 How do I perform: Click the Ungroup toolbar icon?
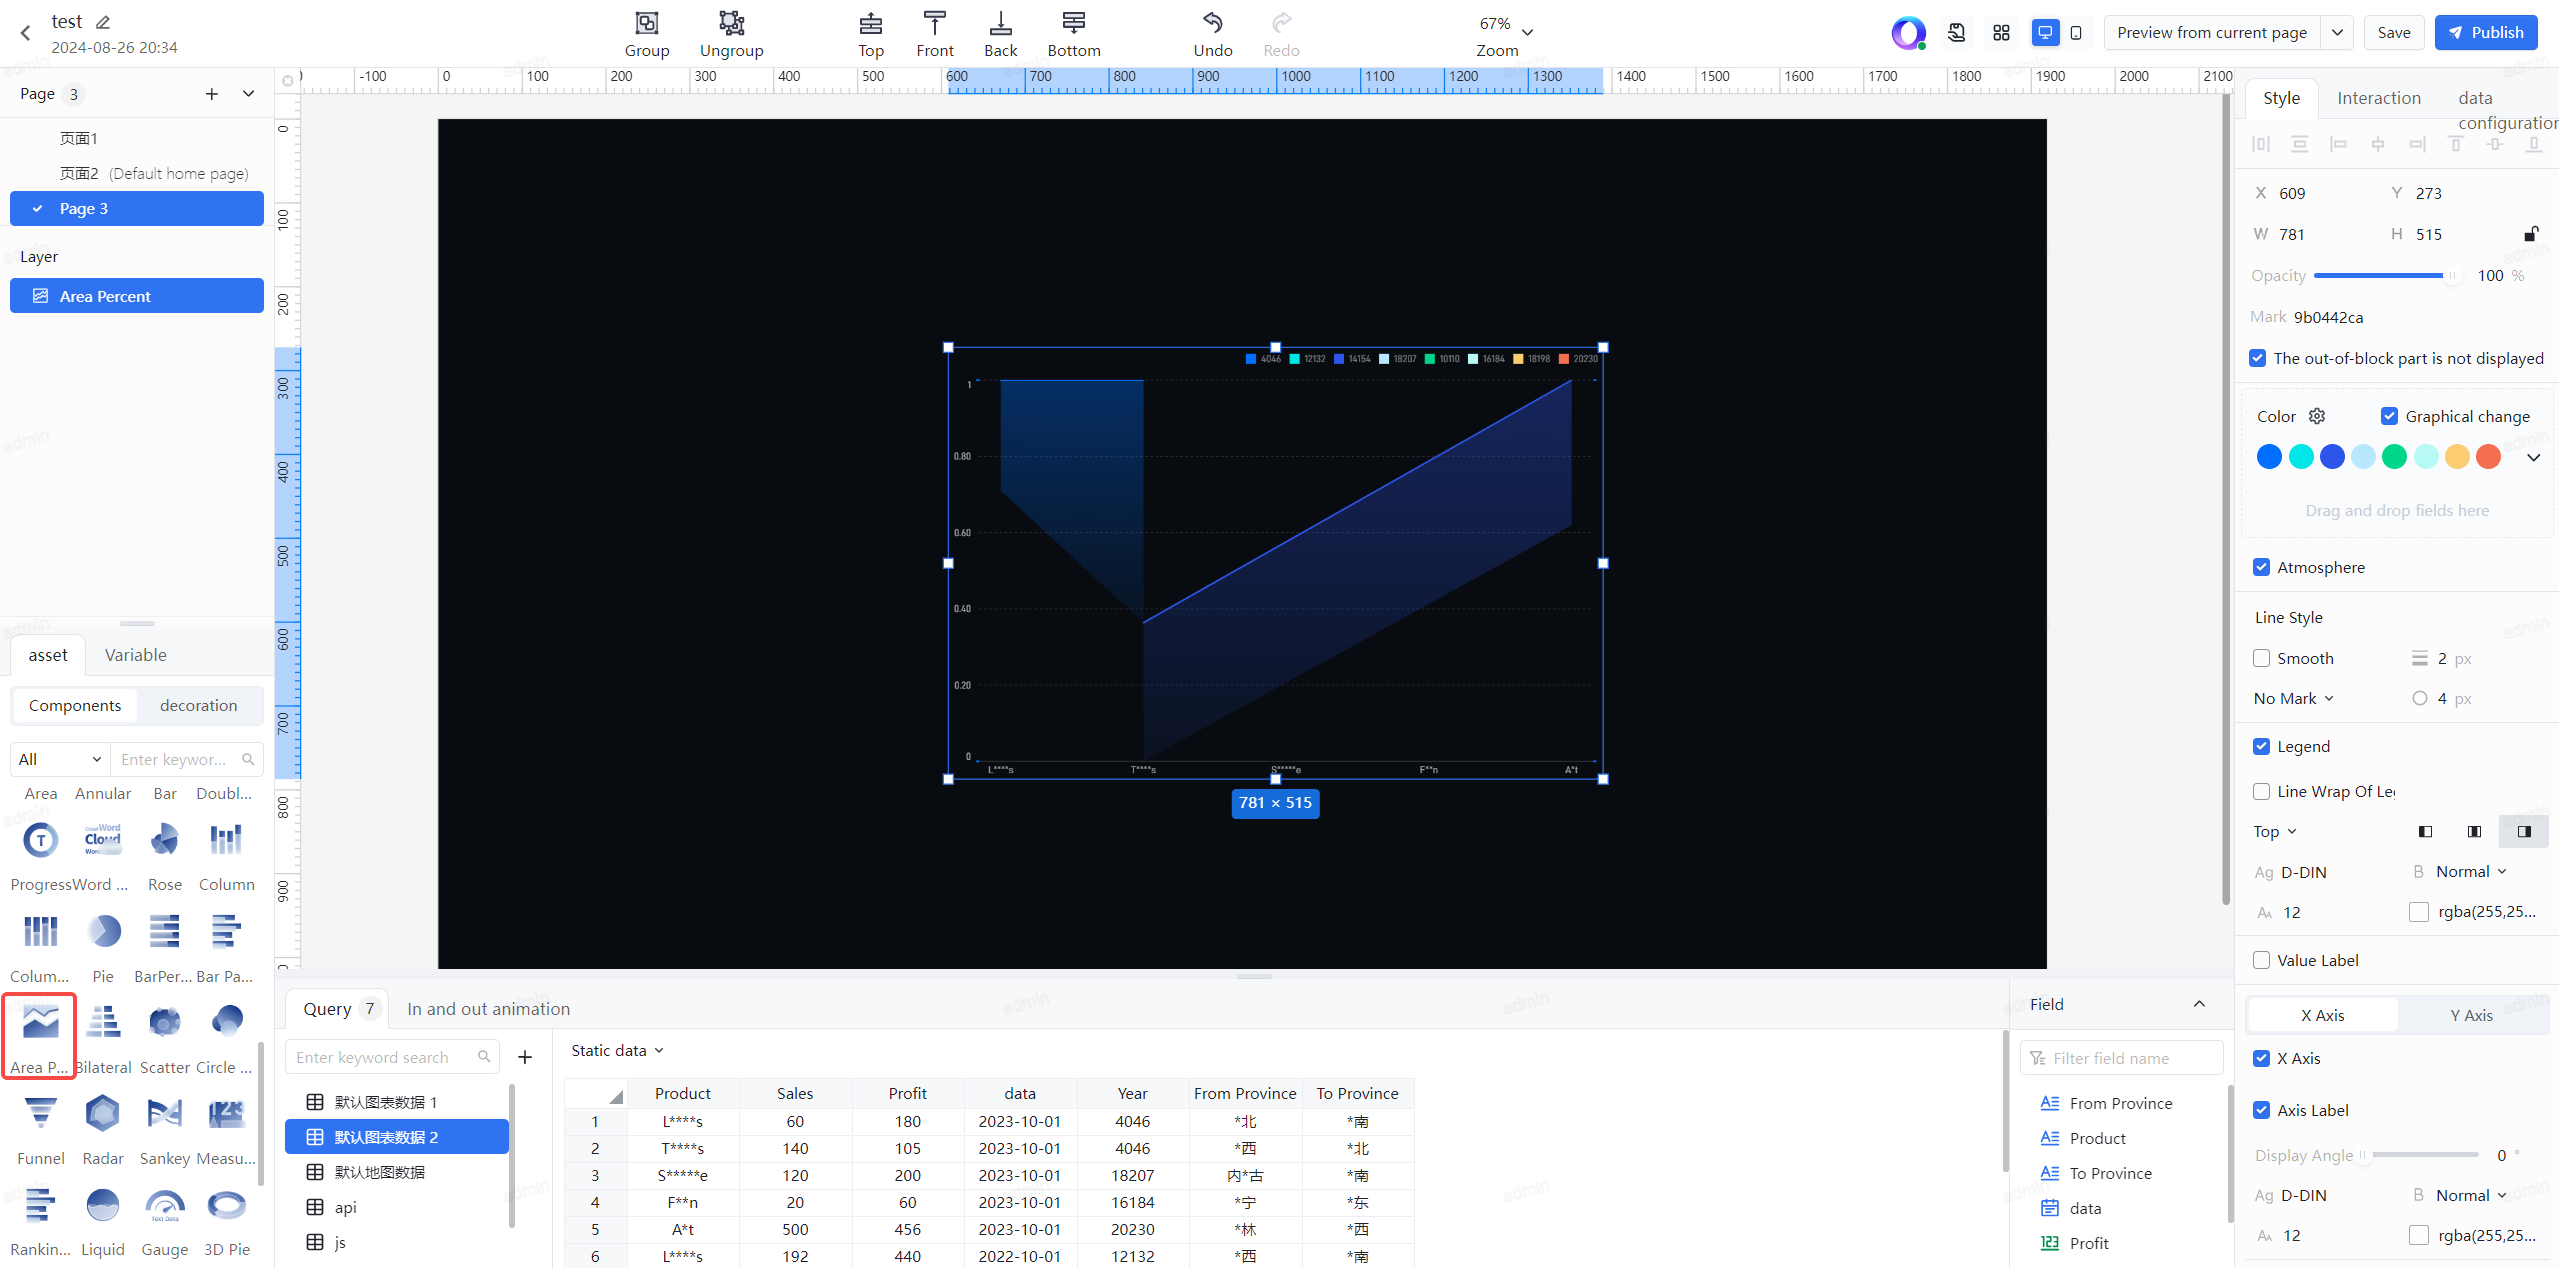[731, 23]
